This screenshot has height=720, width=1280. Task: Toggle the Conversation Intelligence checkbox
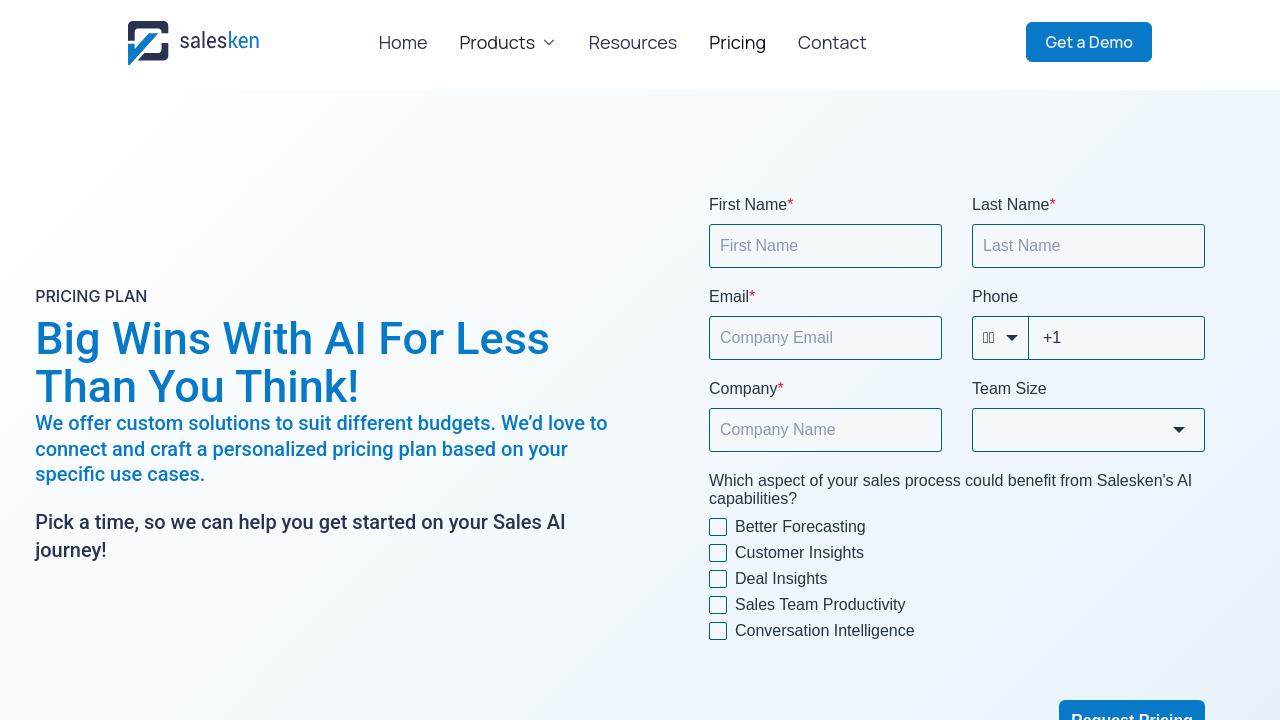[718, 631]
